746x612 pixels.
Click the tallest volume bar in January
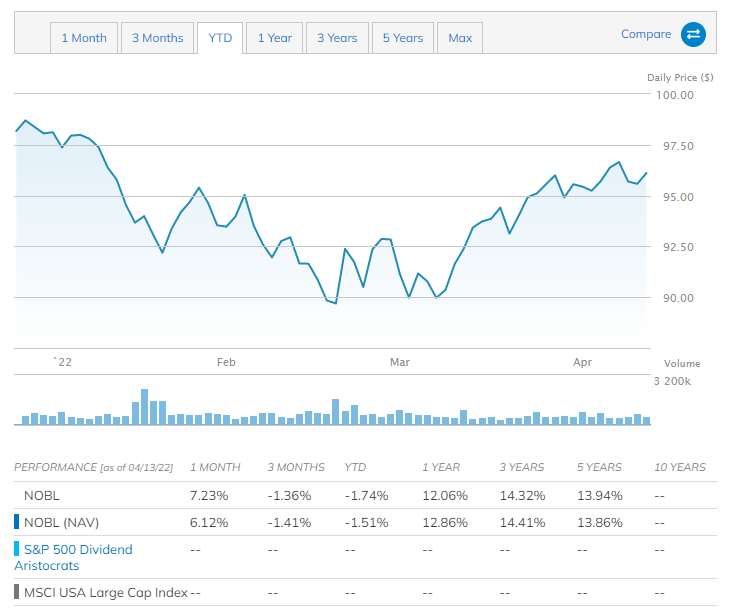144,407
